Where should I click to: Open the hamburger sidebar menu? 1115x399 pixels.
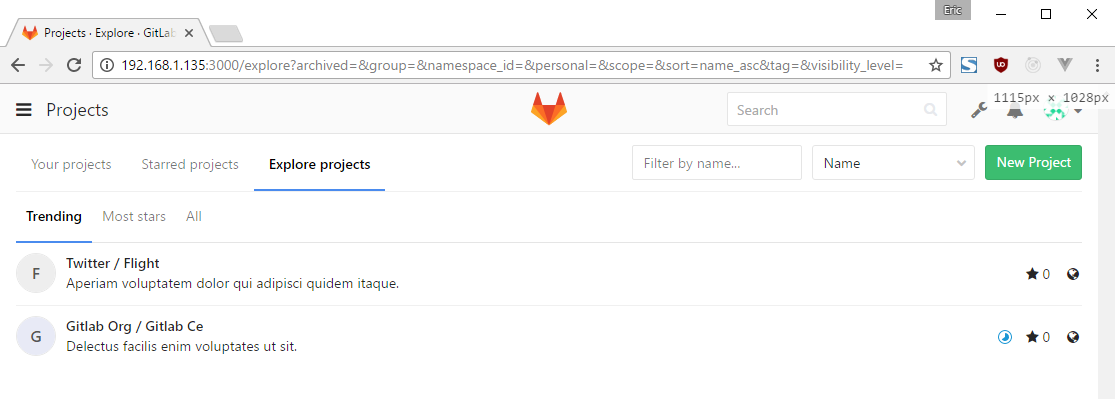[x=24, y=110]
